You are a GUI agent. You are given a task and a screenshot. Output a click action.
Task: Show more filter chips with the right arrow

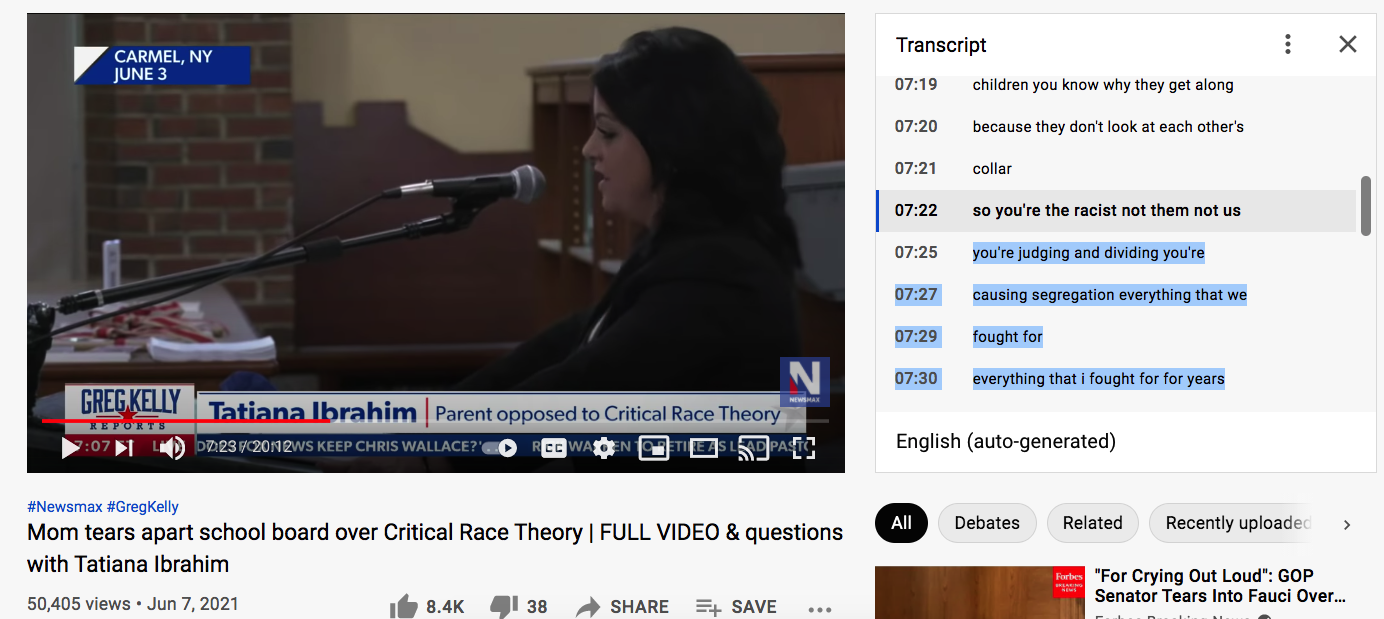[1346, 524]
